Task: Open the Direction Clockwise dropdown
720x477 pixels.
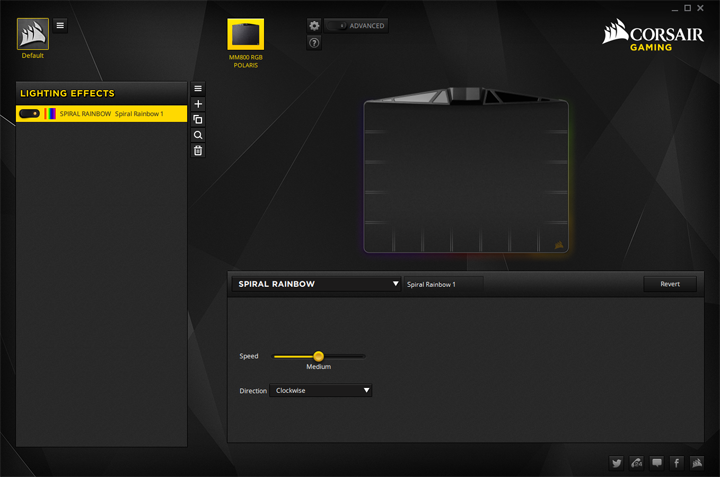Action: [x=321, y=391]
